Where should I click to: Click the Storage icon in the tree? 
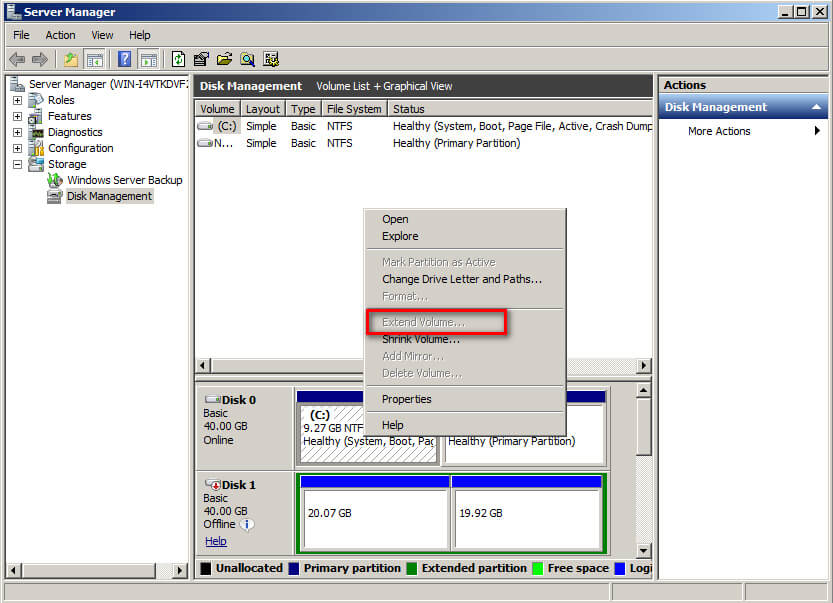coord(36,164)
